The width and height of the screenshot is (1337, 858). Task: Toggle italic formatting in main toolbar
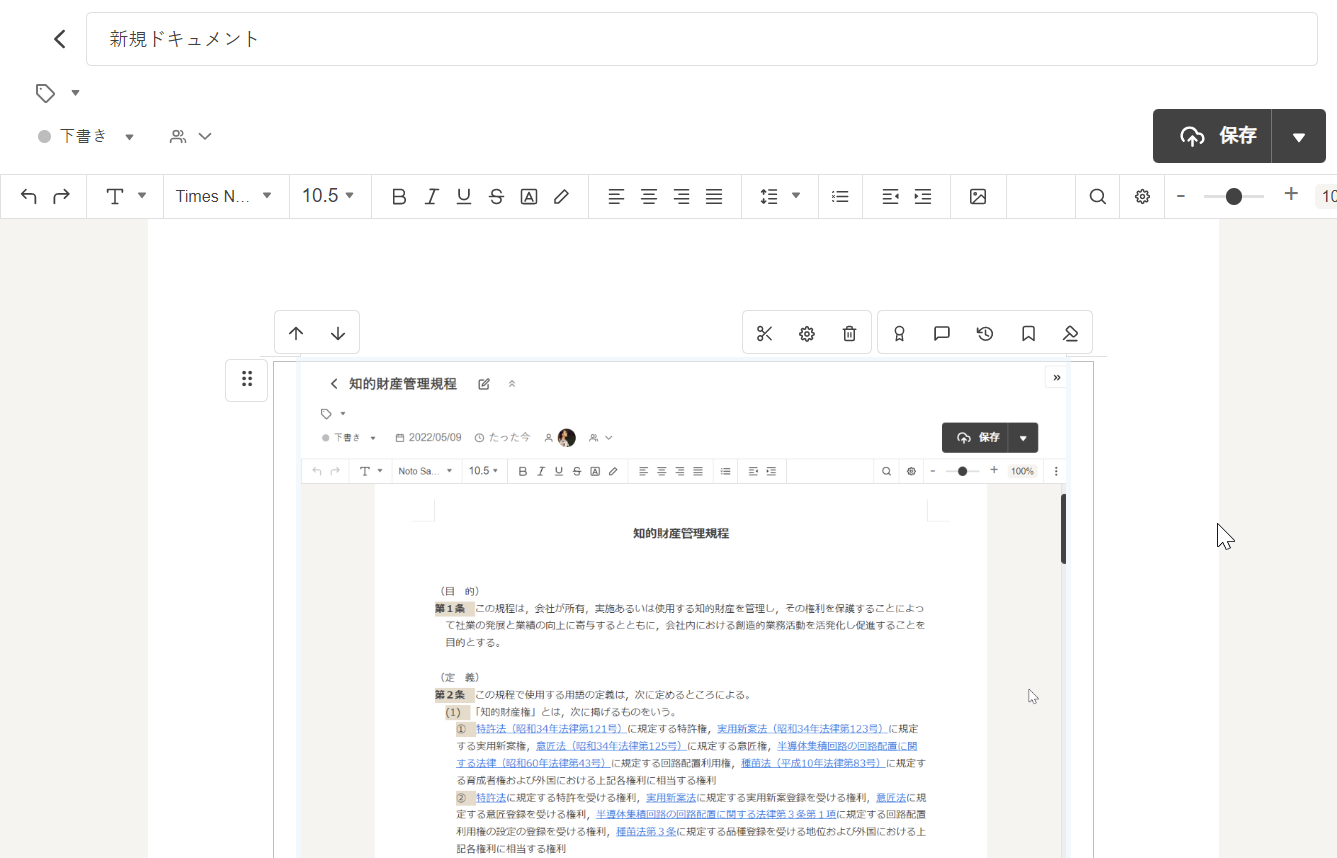(x=431, y=197)
